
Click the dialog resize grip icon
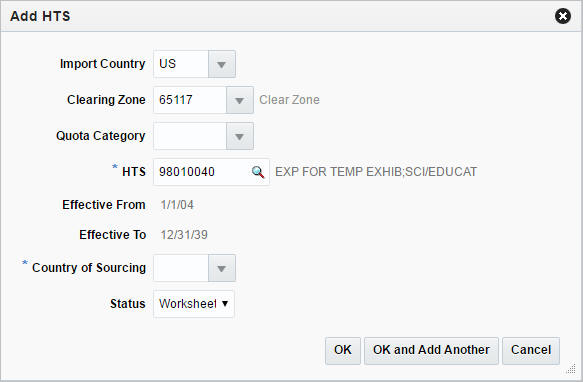point(571,368)
